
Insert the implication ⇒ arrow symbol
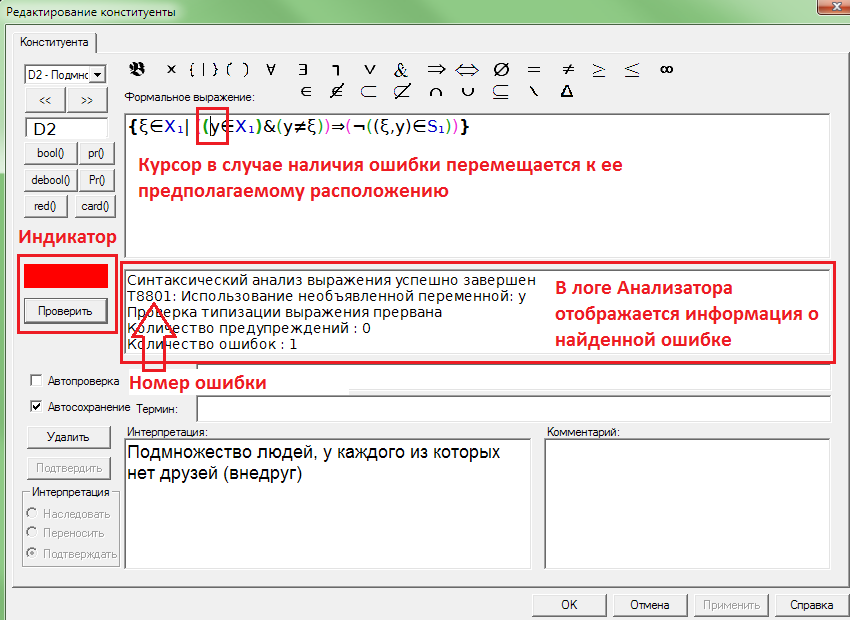435,70
